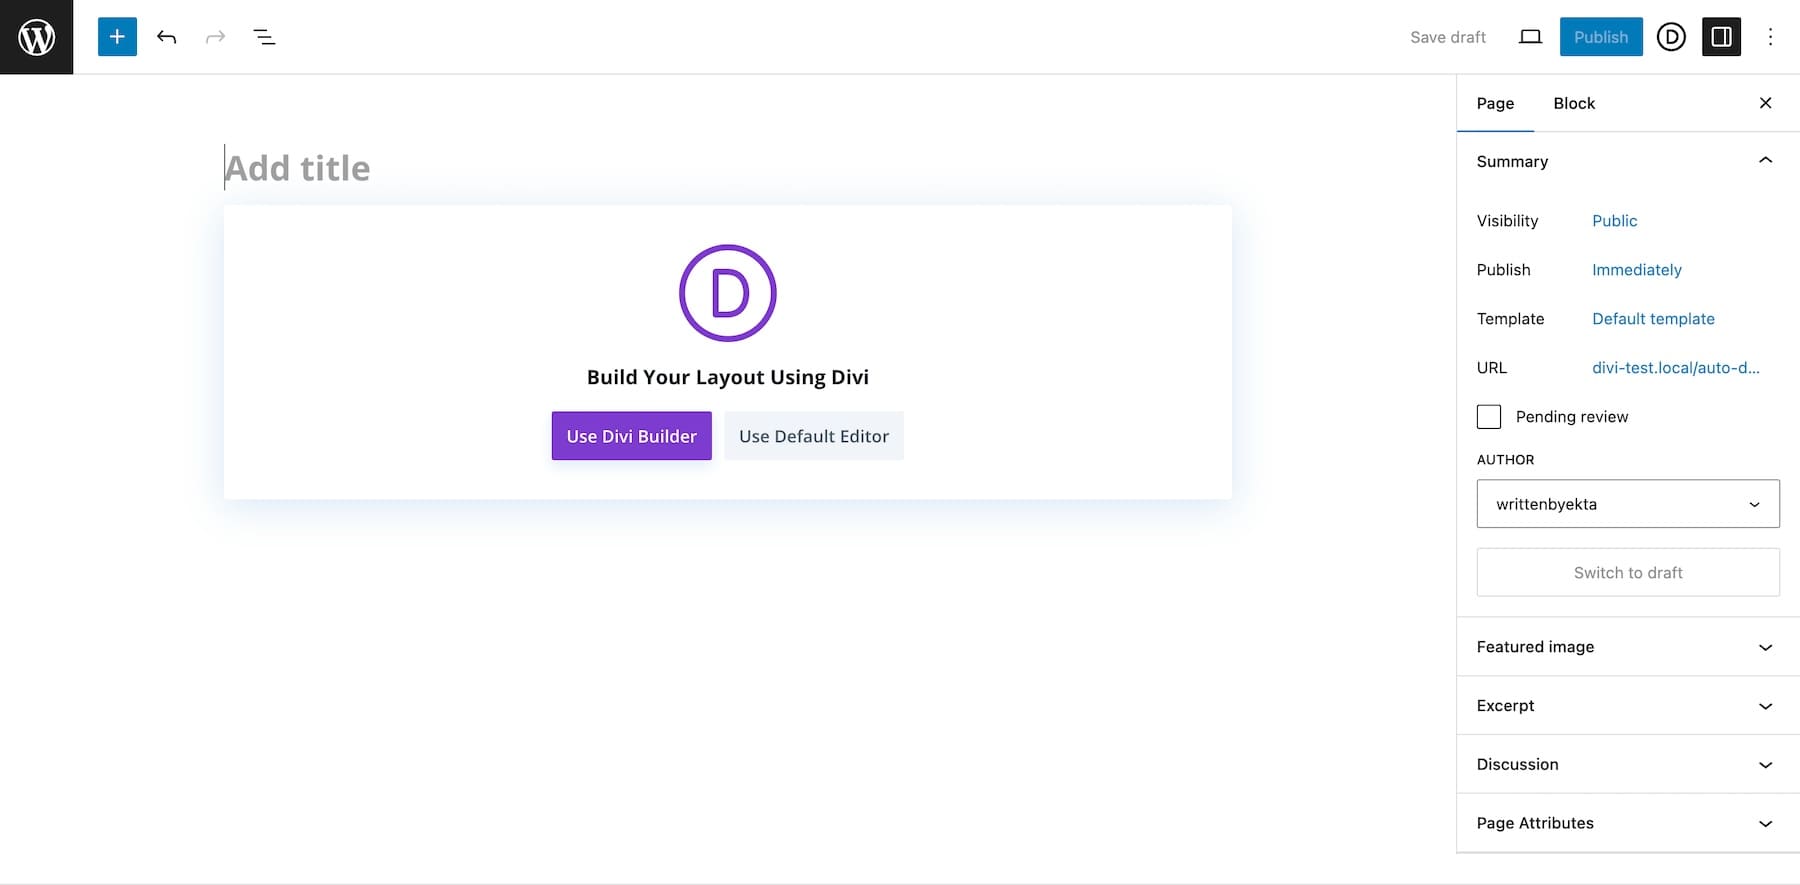The height and width of the screenshot is (885, 1800).
Task: Toggle the settings sidebar panel icon
Action: 1721,37
